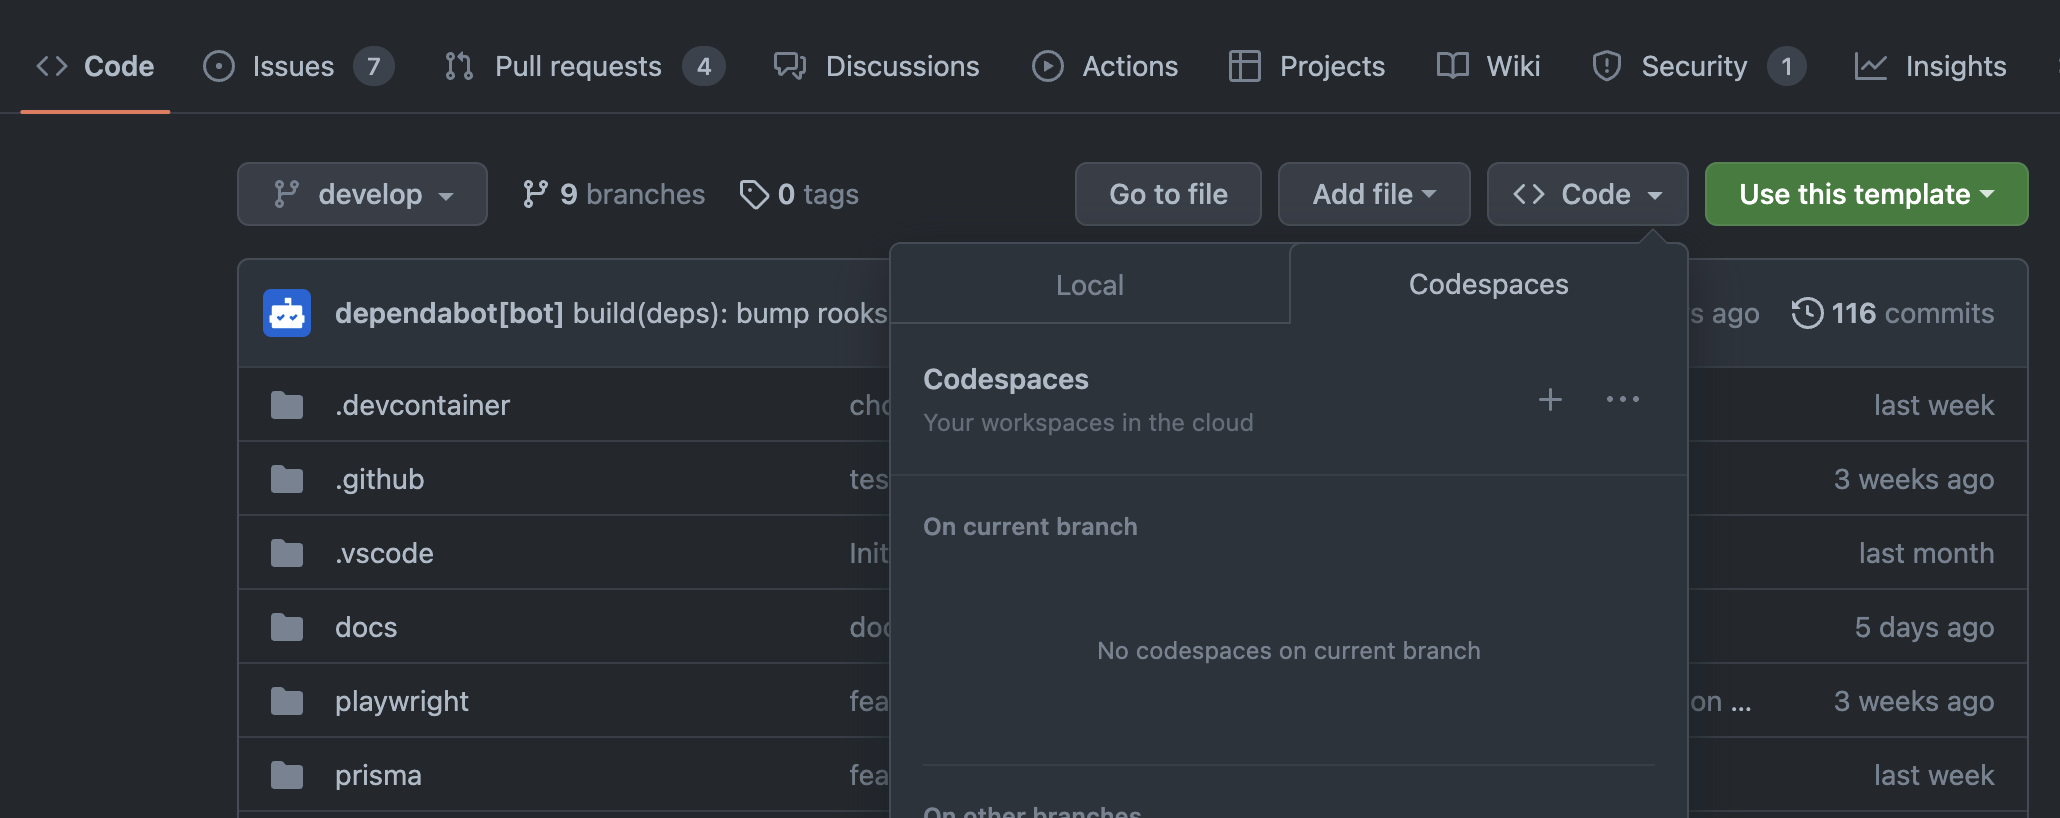Click the .vscode folder icon
Image resolution: width=2060 pixels, height=818 pixels.
(287, 553)
